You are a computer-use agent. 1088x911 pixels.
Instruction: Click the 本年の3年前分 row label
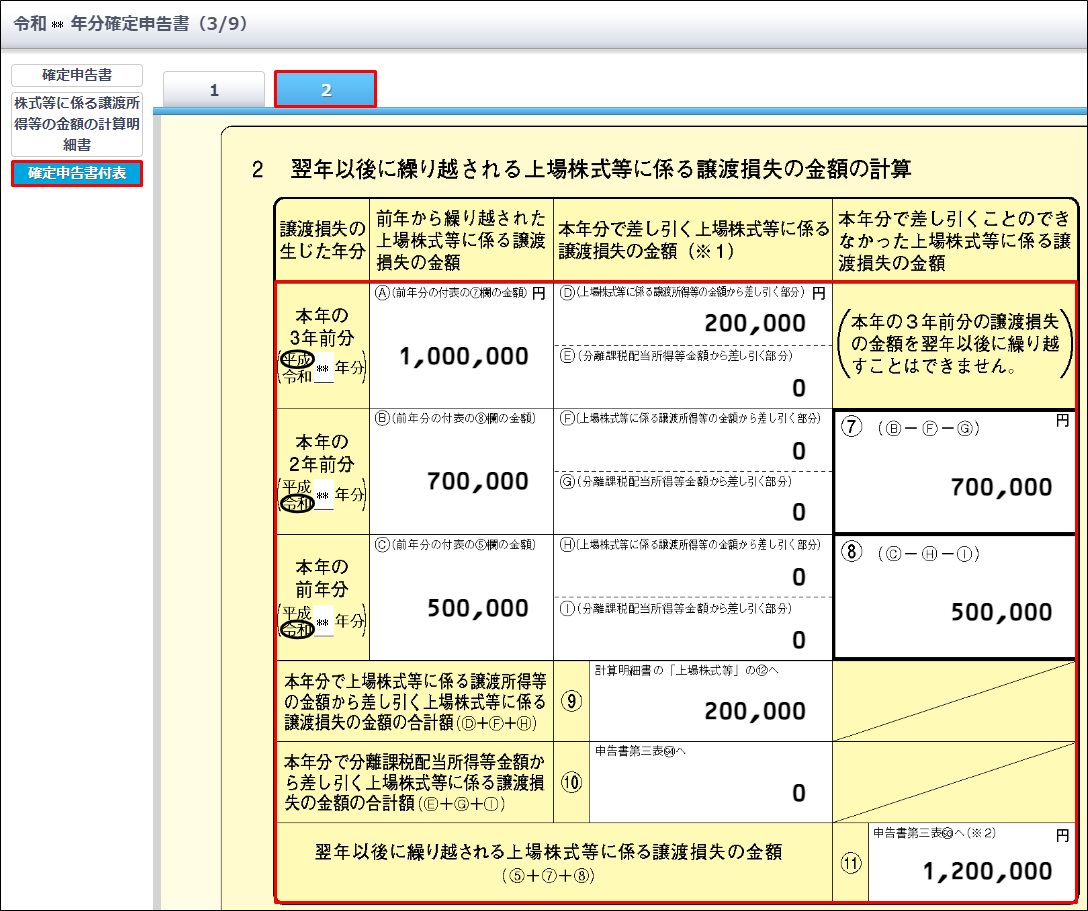tap(322, 327)
